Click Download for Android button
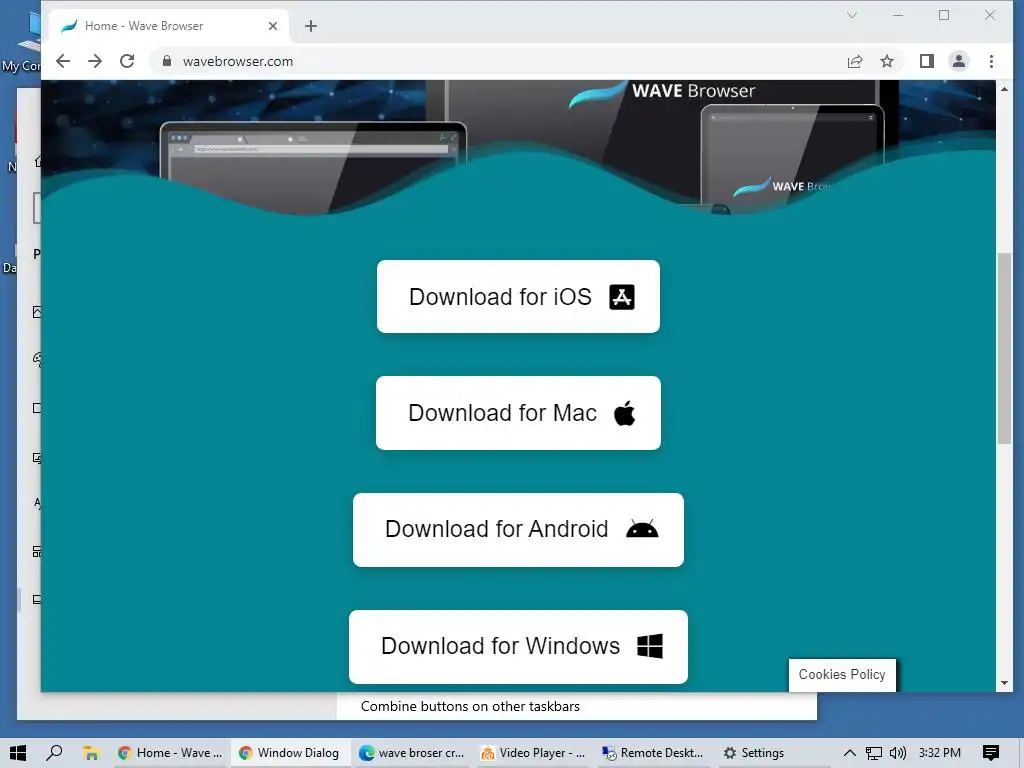Screen dimensions: 1024x768 pos(519,530)
